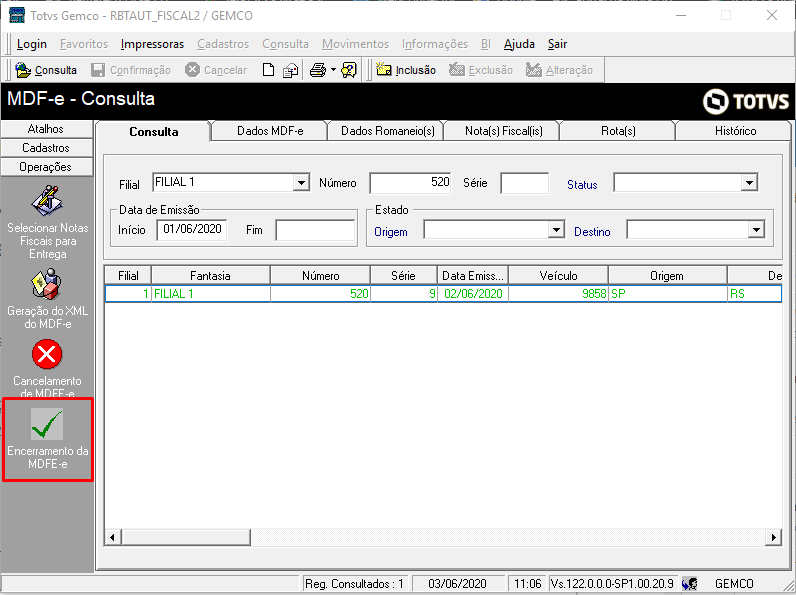Click the Exclusão toolbar button

pos(481,70)
